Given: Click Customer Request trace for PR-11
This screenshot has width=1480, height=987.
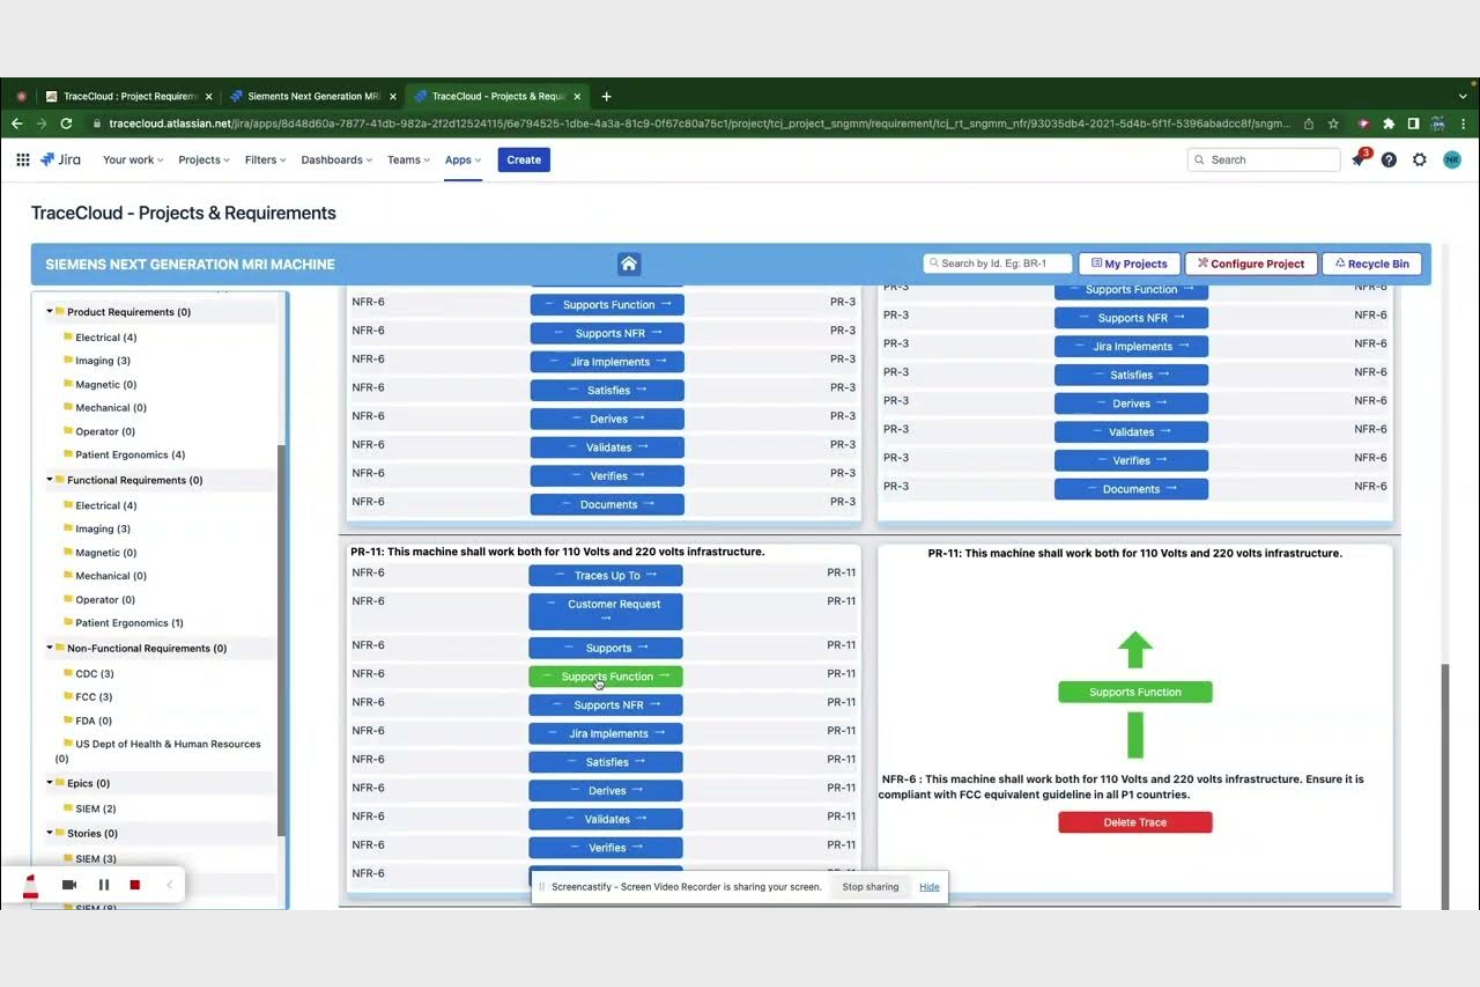Looking at the screenshot, I should click(606, 611).
